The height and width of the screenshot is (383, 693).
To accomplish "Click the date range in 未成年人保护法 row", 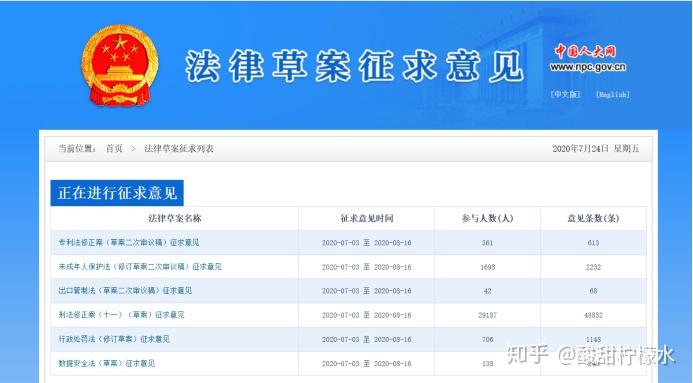I will pos(366,267).
